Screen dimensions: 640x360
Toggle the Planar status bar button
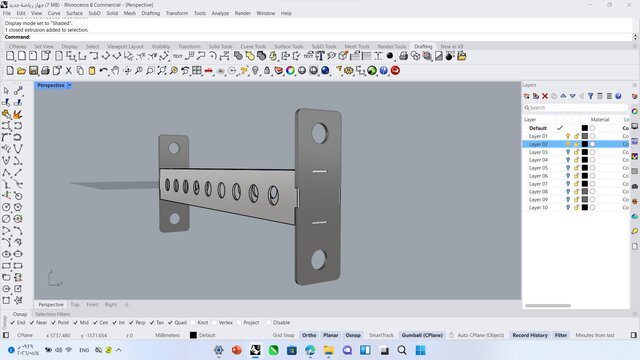click(x=331, y=335)
